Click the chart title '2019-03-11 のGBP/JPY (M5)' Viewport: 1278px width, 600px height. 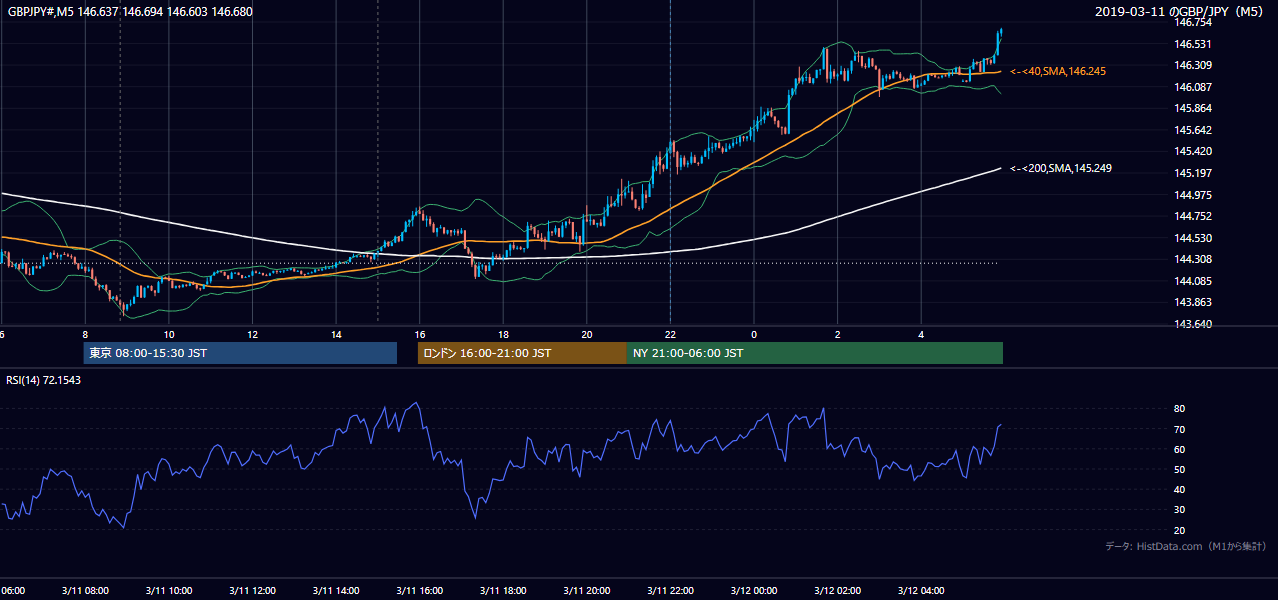coord(1181,11)
